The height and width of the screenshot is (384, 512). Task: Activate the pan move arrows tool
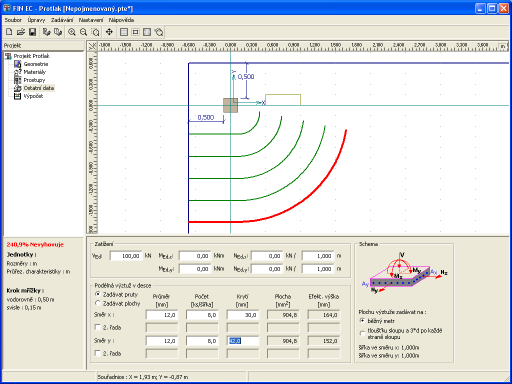[109, 32]
